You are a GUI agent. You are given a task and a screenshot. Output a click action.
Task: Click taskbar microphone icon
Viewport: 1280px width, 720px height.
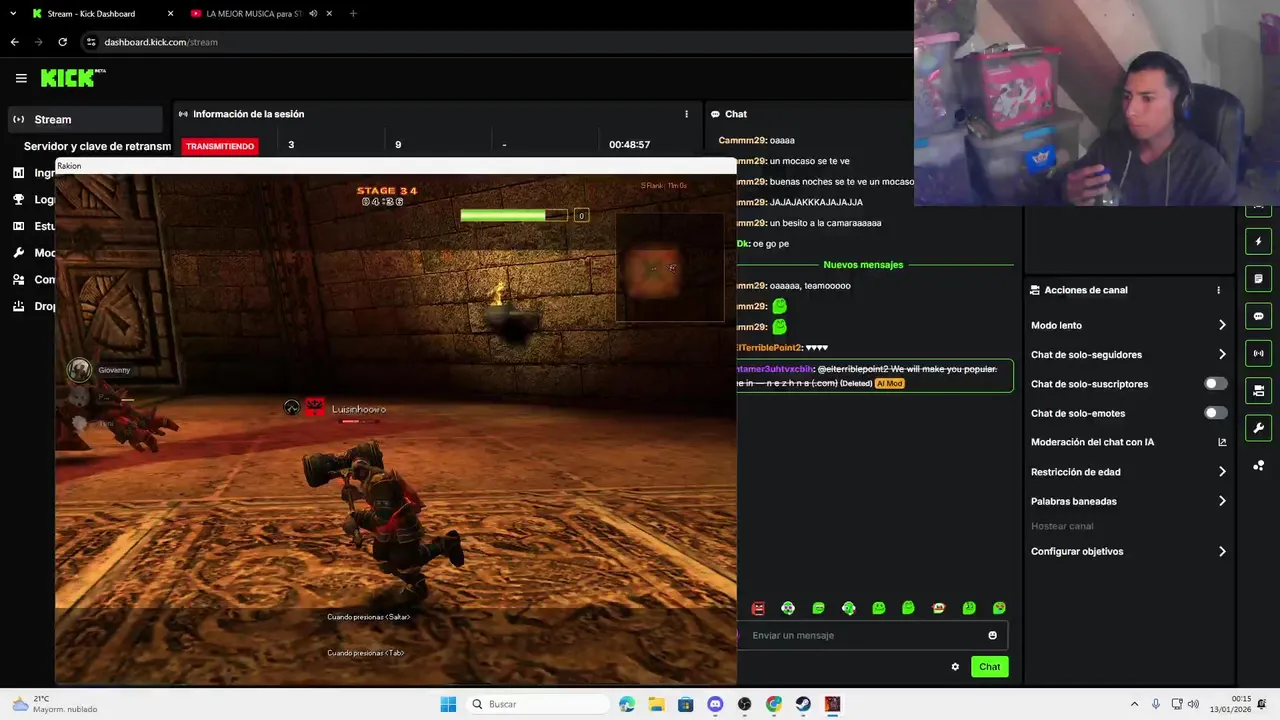1156,704
